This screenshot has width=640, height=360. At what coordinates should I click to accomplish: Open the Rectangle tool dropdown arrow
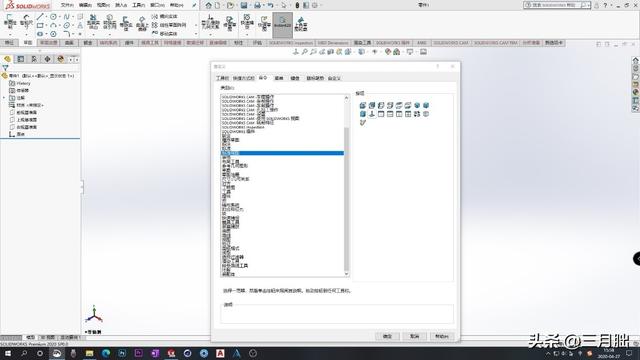[47, 25]
